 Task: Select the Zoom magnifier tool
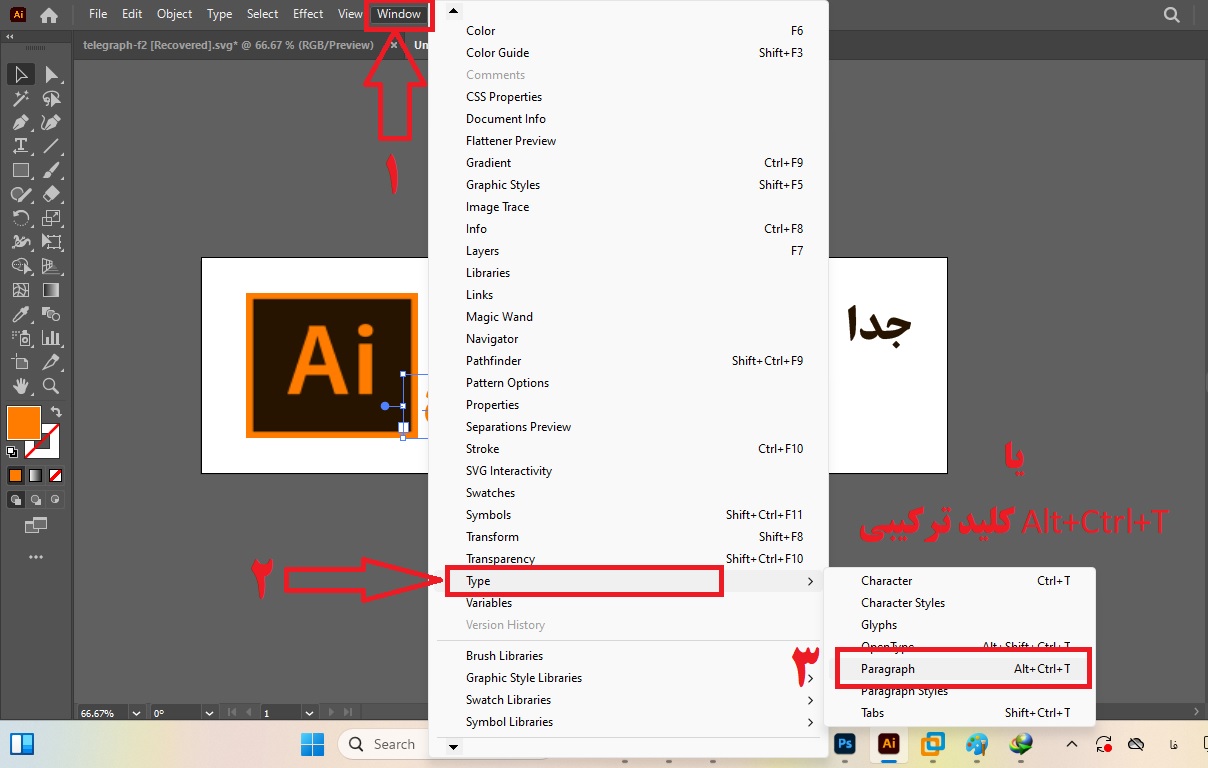(x=51, y=386)
